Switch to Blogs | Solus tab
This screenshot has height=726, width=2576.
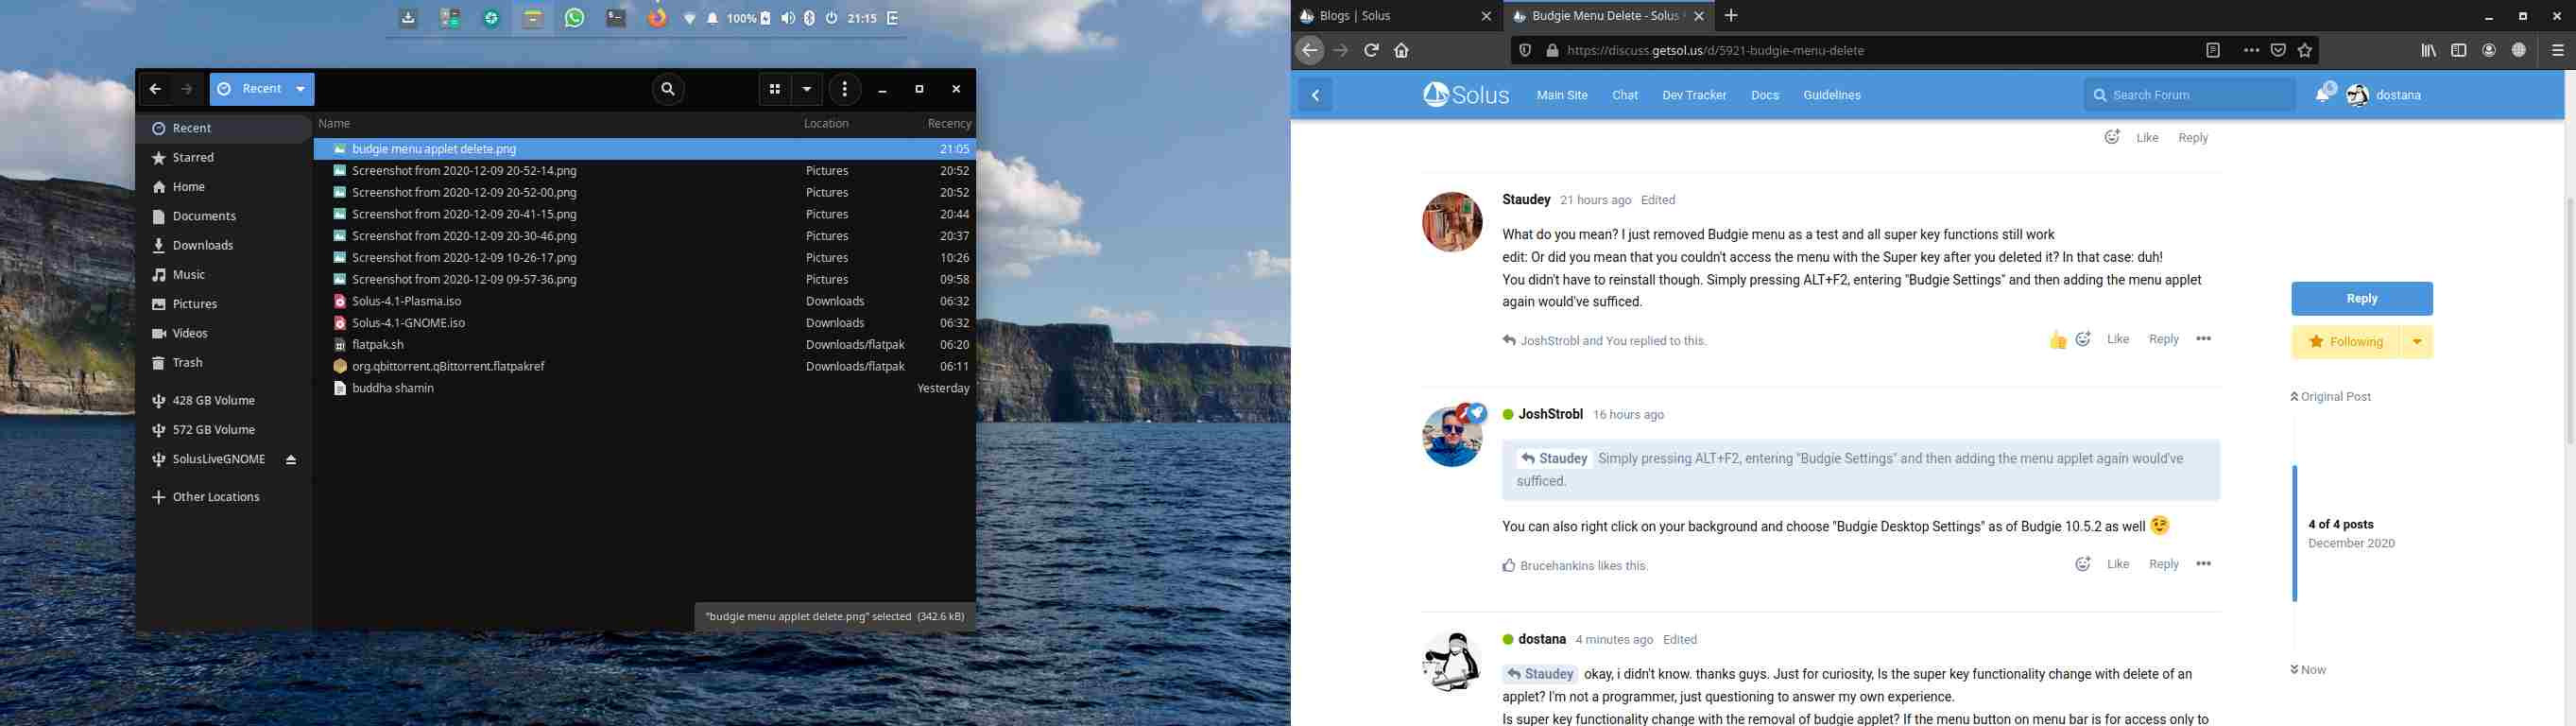pyautogui.click(x=1390, y=16)
